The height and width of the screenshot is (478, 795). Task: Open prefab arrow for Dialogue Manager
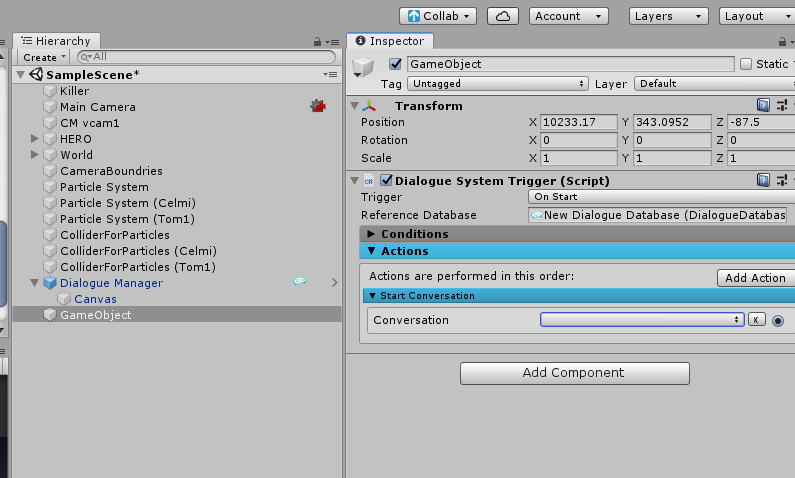[335, 282]
